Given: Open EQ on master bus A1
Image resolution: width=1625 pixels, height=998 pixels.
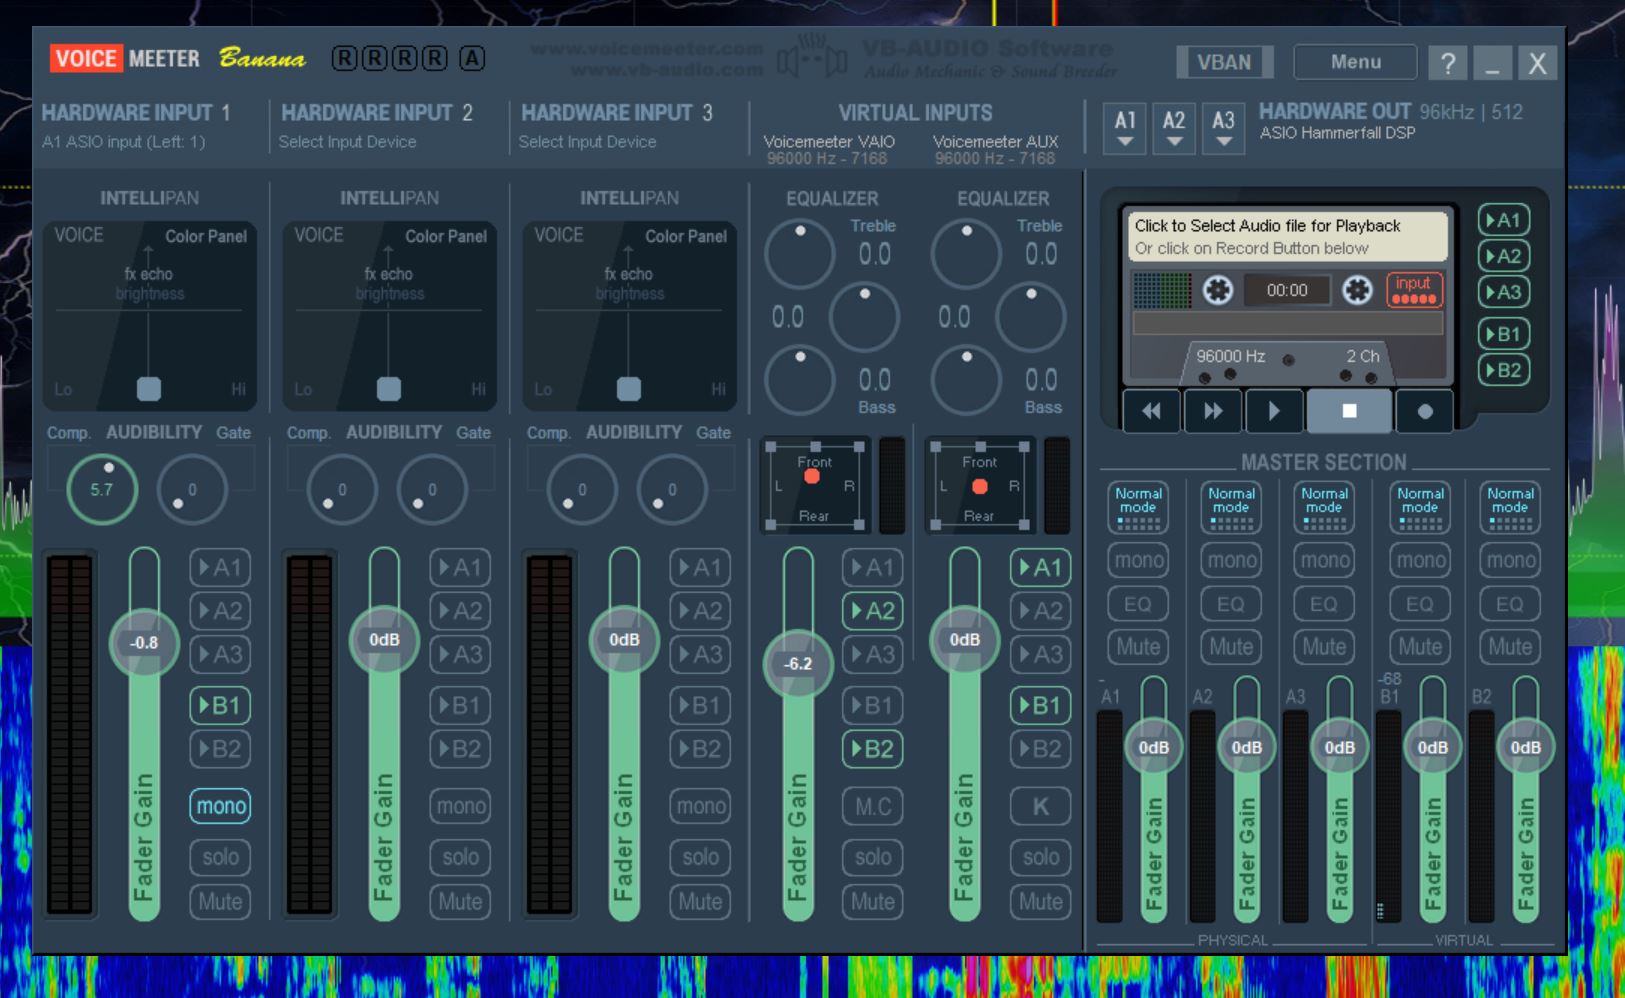Looking at the screenshot, I should 1138,604.
